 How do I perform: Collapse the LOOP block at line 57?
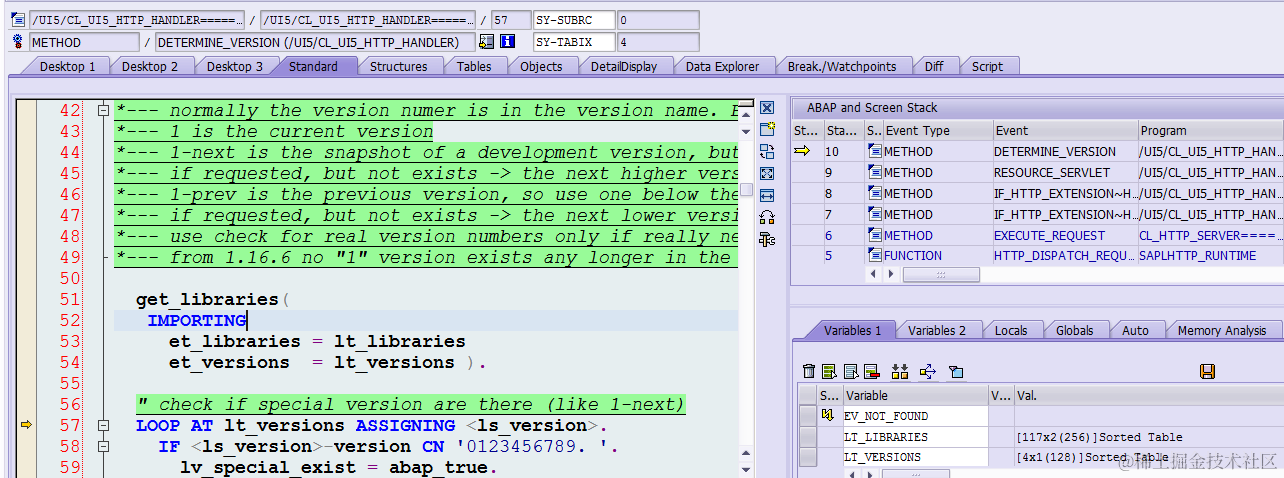102,425
